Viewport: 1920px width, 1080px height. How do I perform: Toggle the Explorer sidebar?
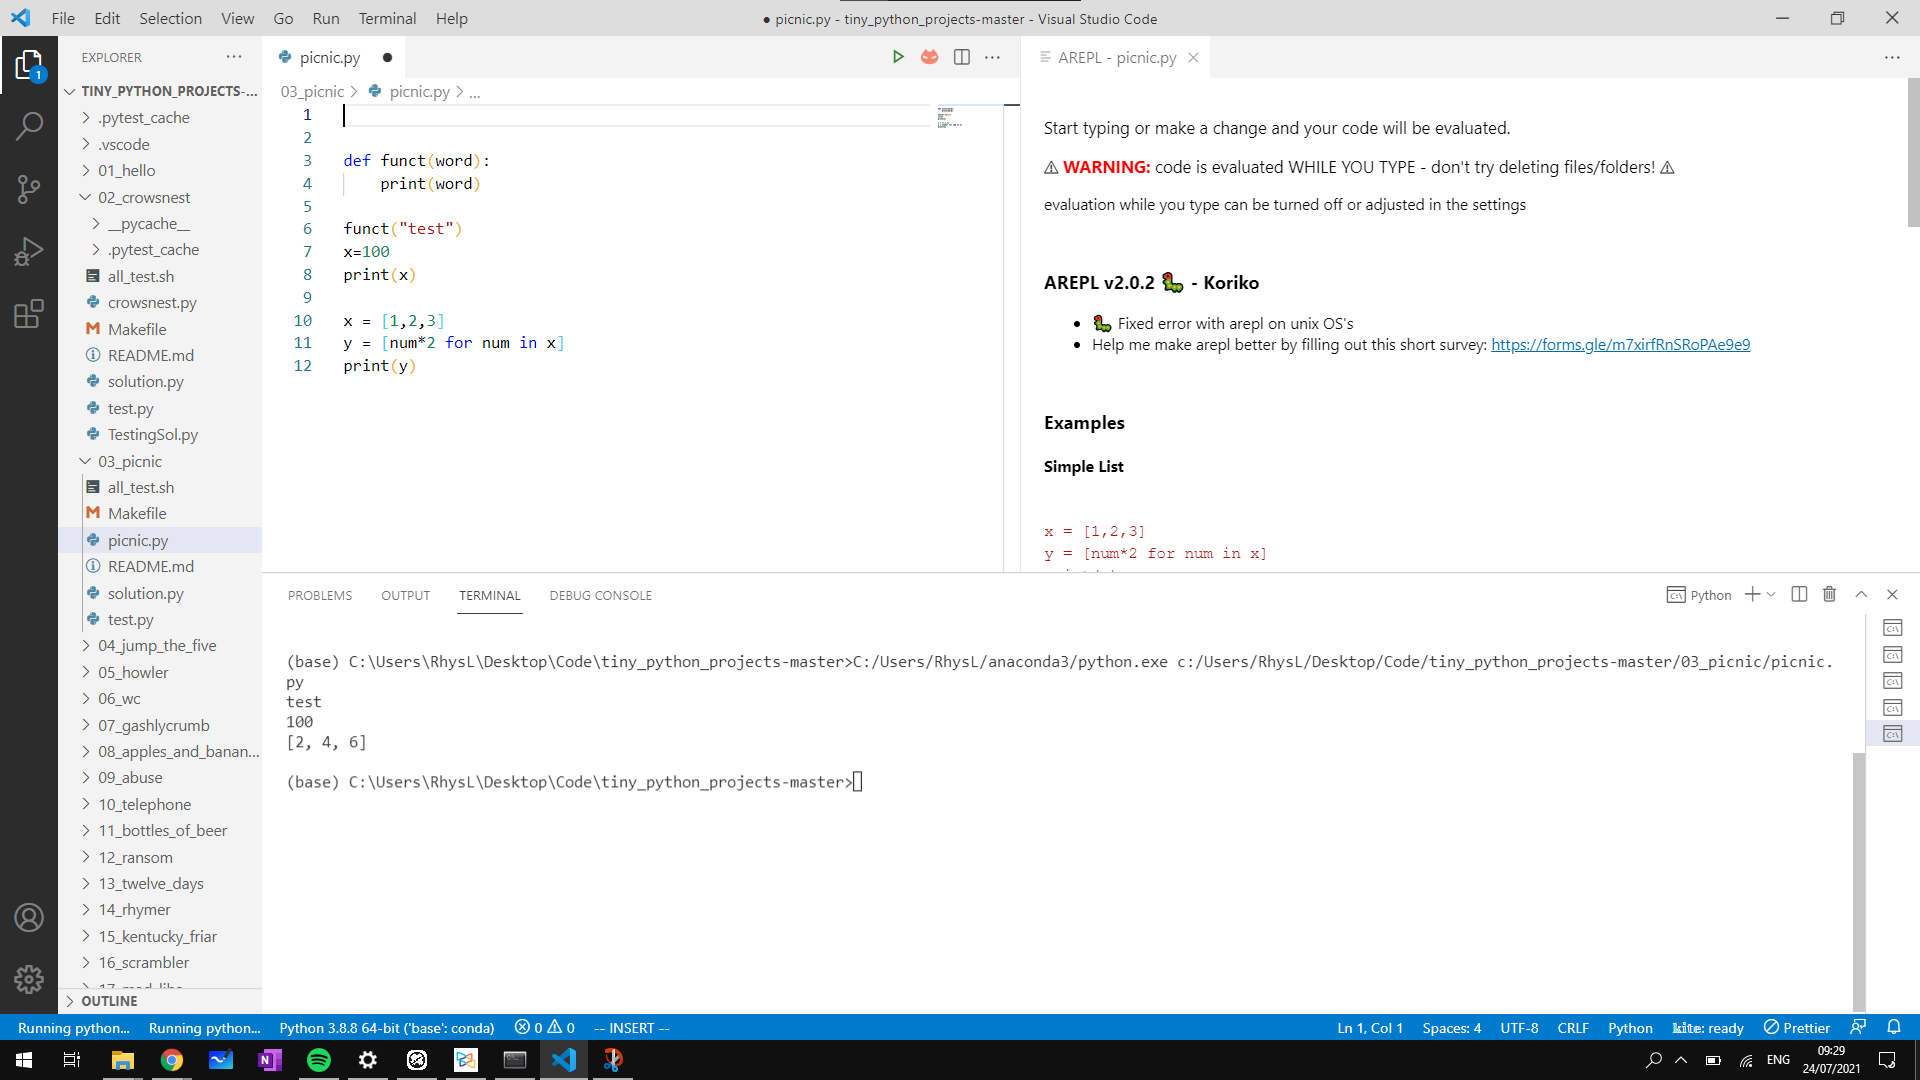[x=29, y=65]
